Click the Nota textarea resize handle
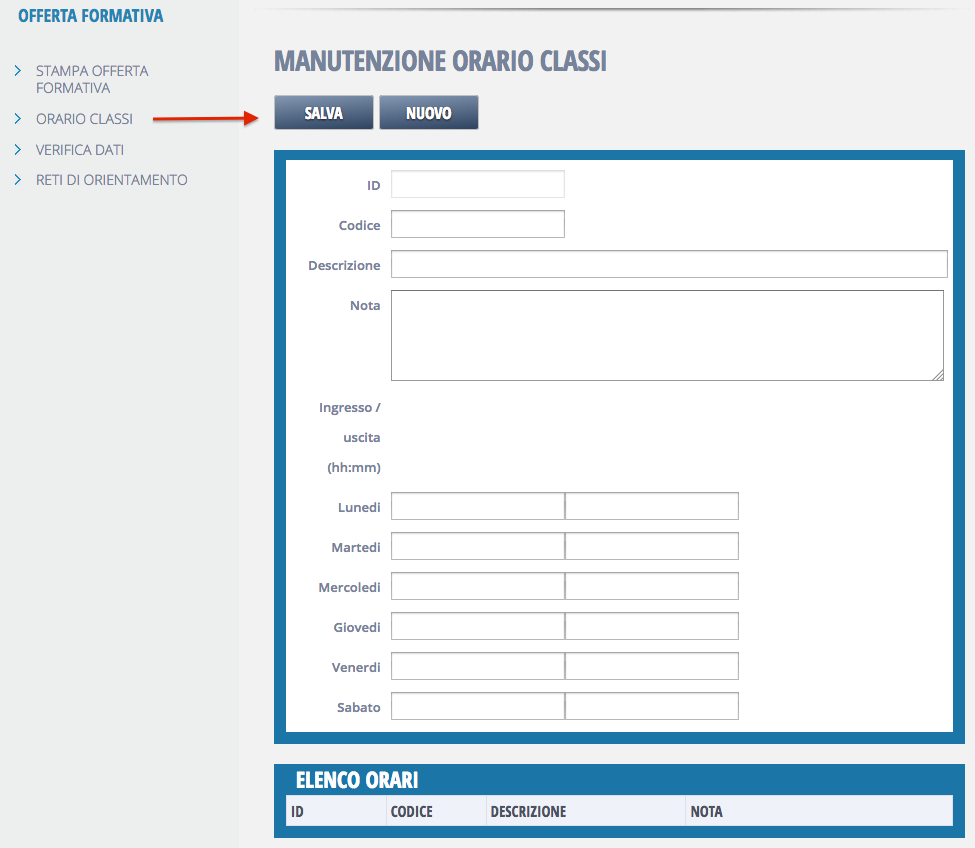This screenshot has height=848, width=975. [x=938, y=375]
